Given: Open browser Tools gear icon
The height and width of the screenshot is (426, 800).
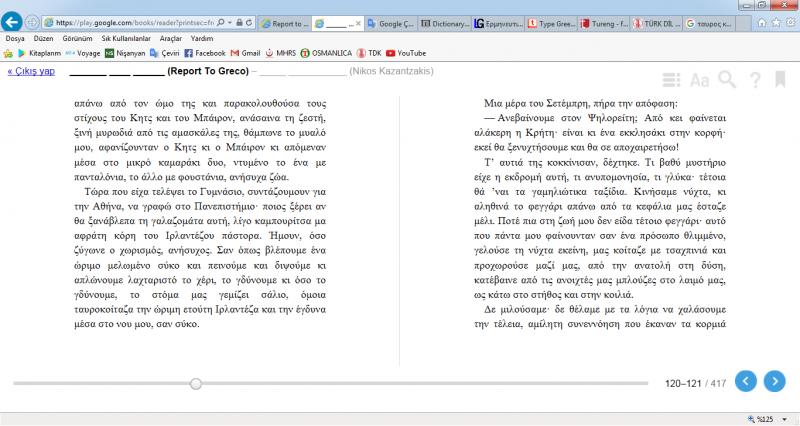Looking at the screenshot, I should coord(791,22).
